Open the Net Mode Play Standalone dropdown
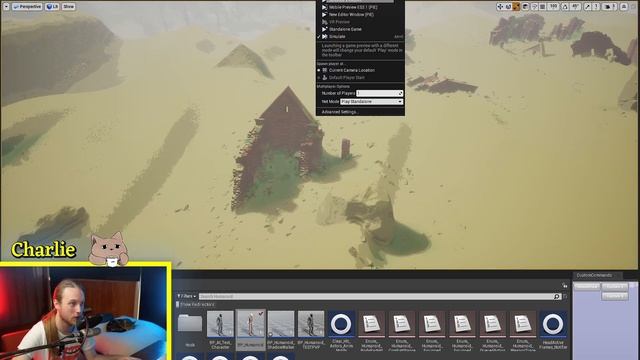This screenshot has height=360, width=640. 371,102
